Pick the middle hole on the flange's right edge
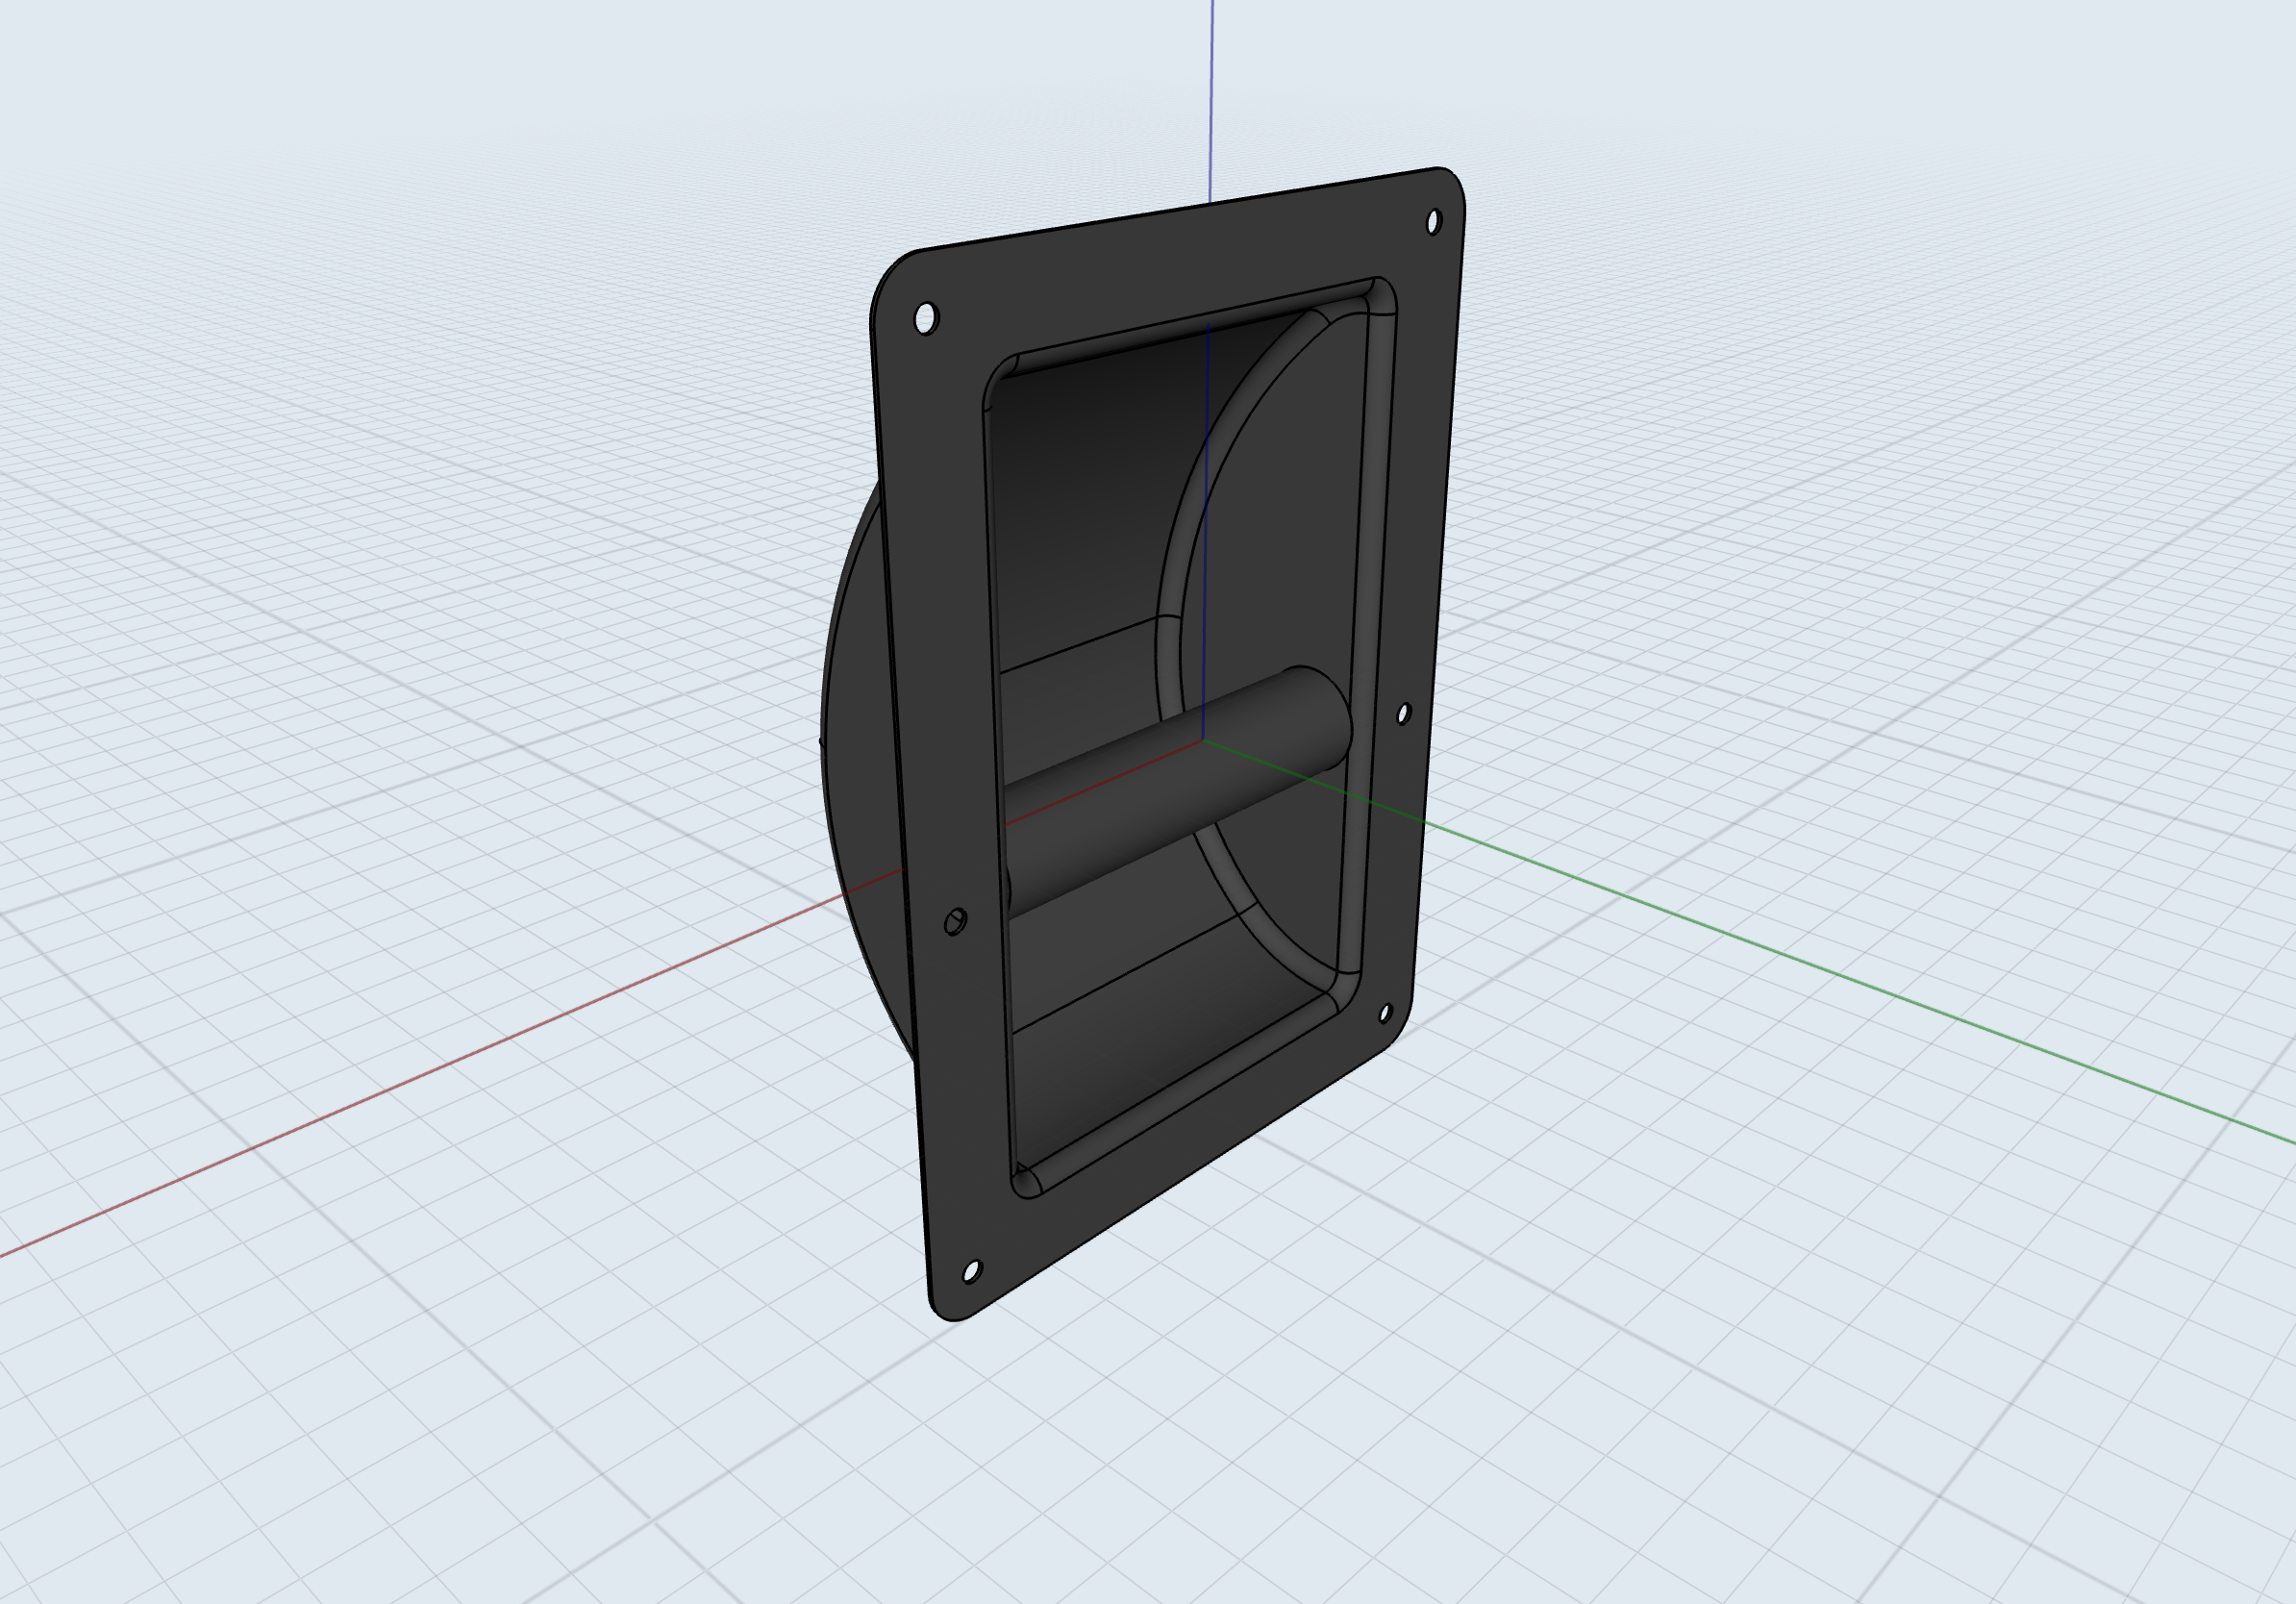This screenshot has height=1604, width=2296. [x=1403, y=713]
